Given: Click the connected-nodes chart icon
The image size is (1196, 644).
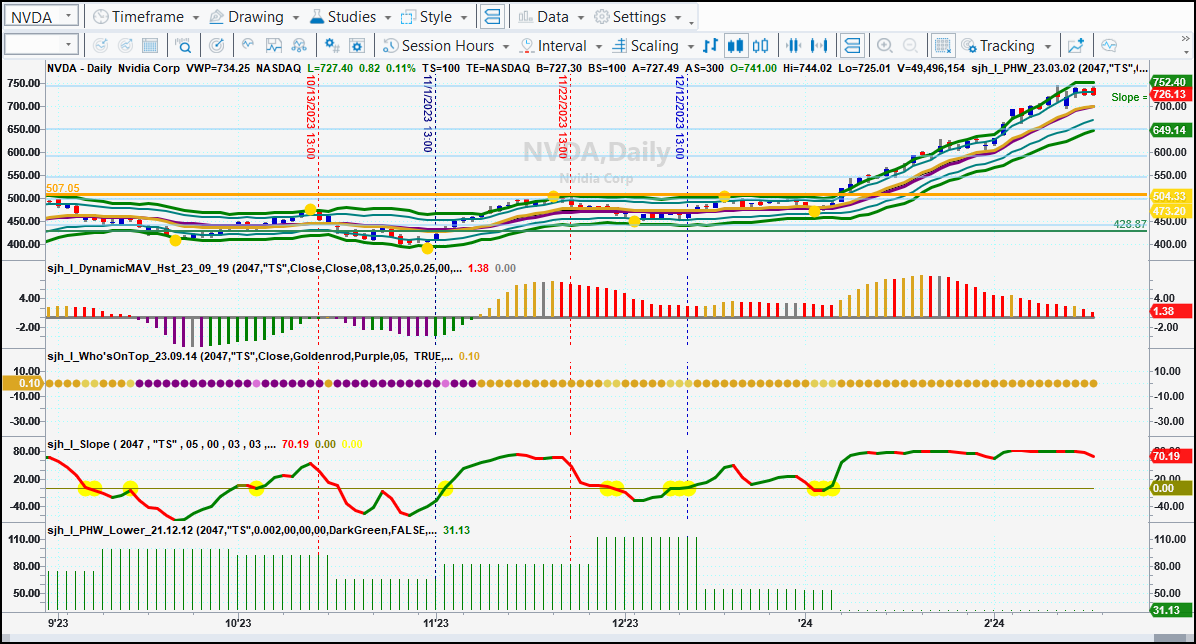Looking at the screenshot, I should (299, 46).
